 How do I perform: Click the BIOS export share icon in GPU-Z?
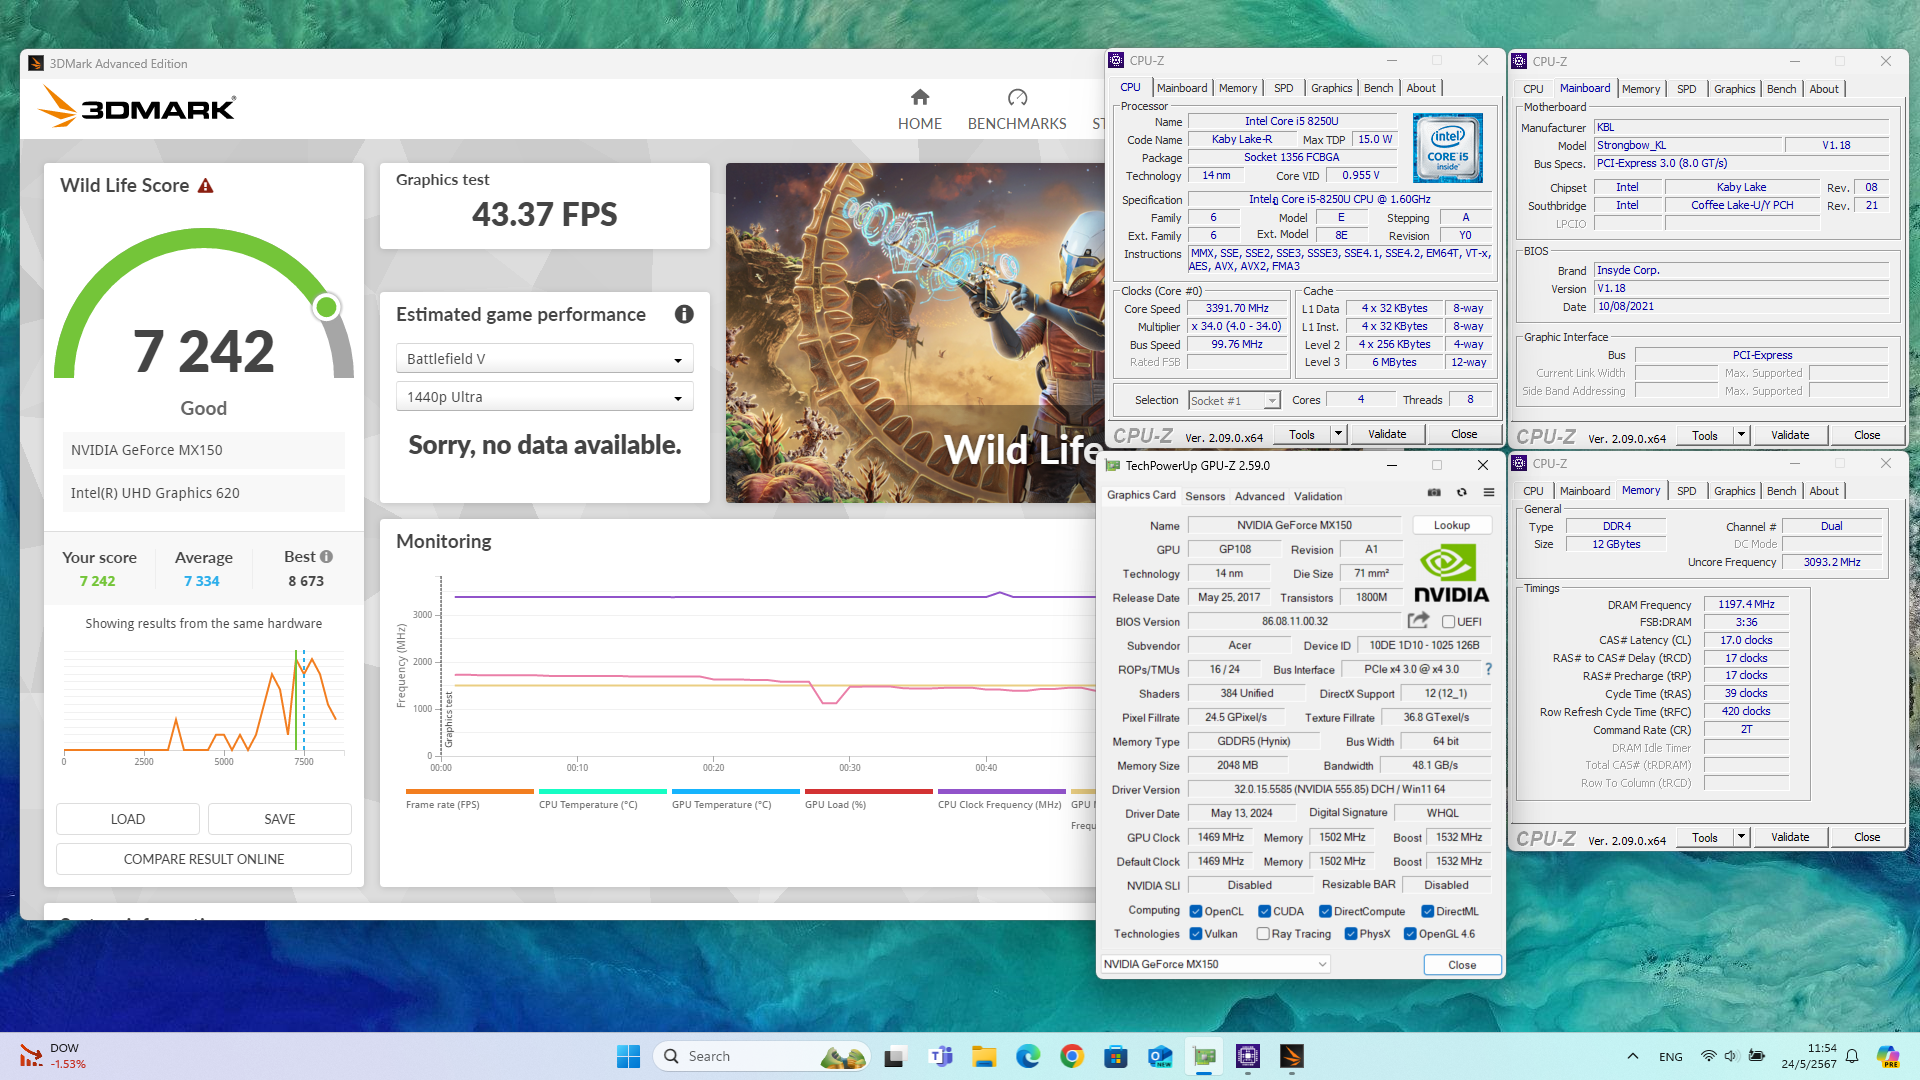click(1418, 621)
